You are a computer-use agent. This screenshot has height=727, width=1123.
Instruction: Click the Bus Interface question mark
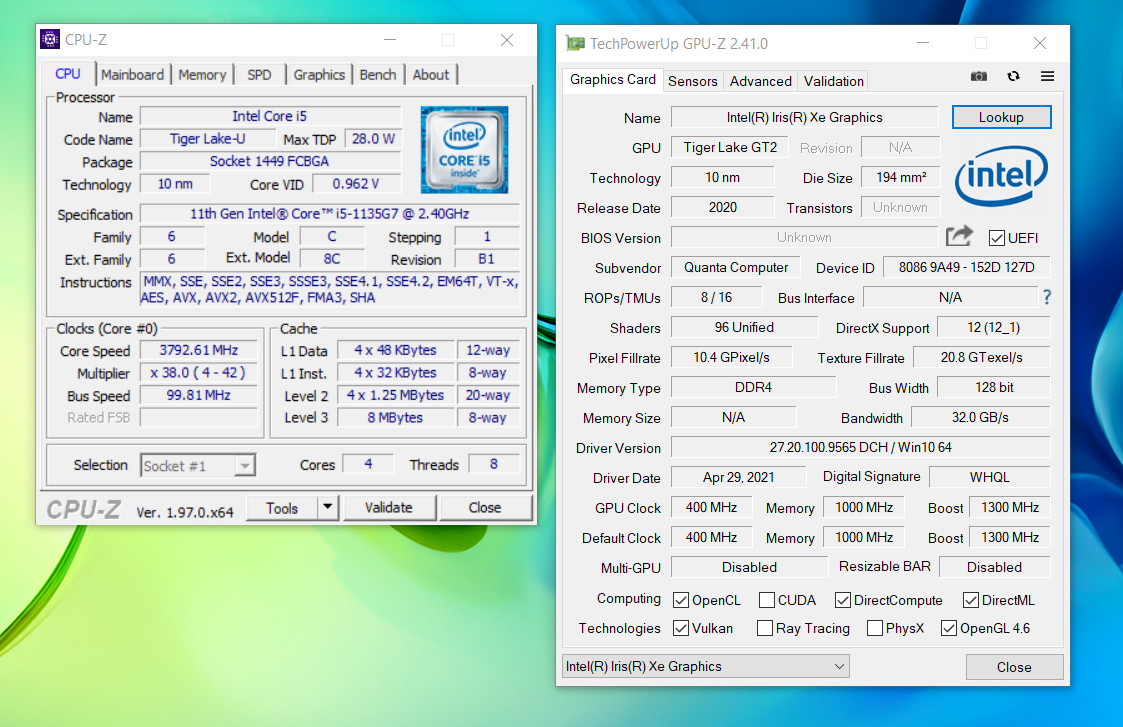coord(1046,297)
